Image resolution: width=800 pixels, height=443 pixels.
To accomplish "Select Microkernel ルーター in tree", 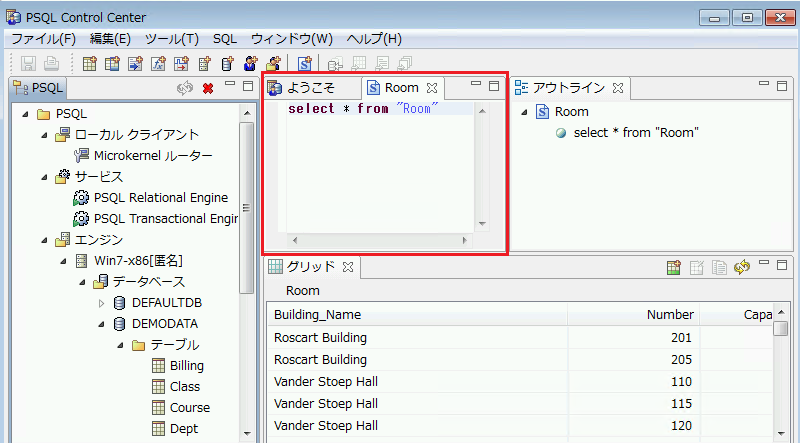I will pos(143,156).
